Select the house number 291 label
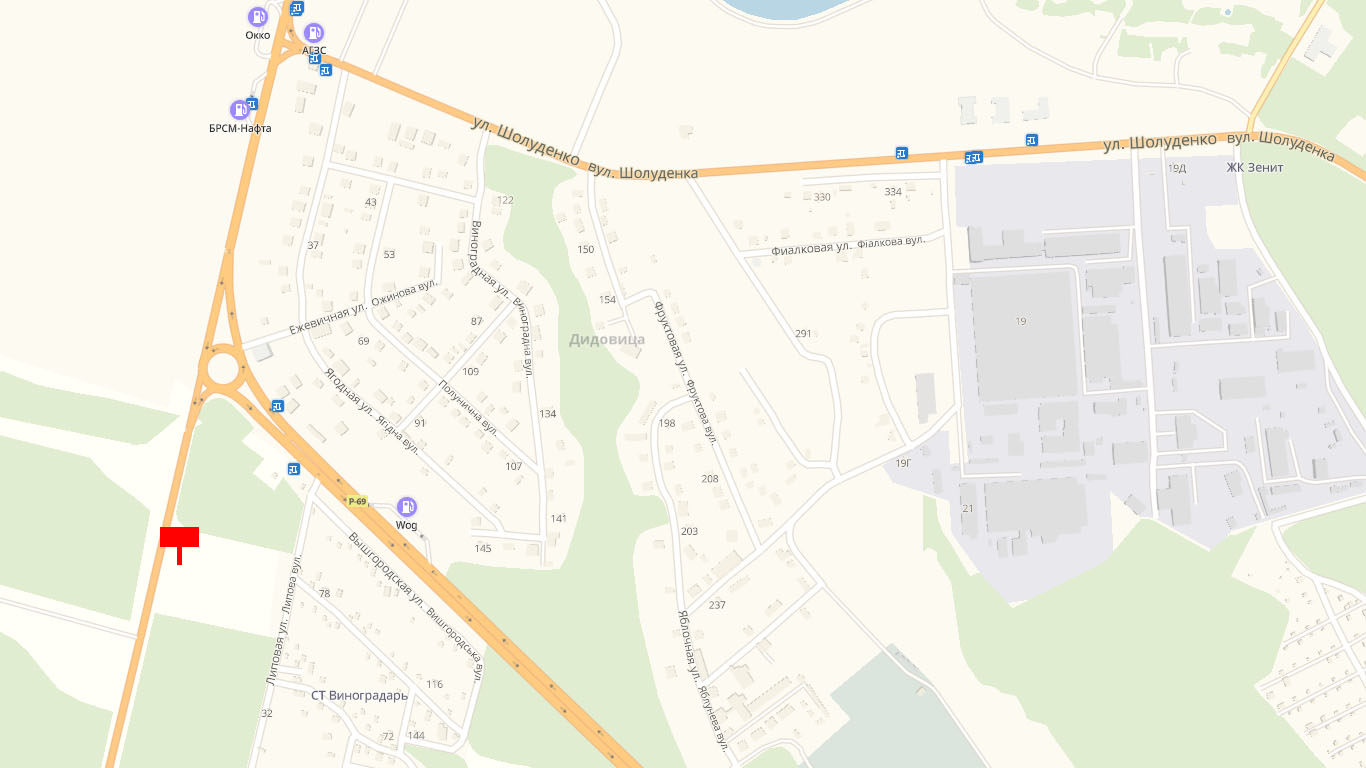The image size is (1366, 768). point(804,333)
